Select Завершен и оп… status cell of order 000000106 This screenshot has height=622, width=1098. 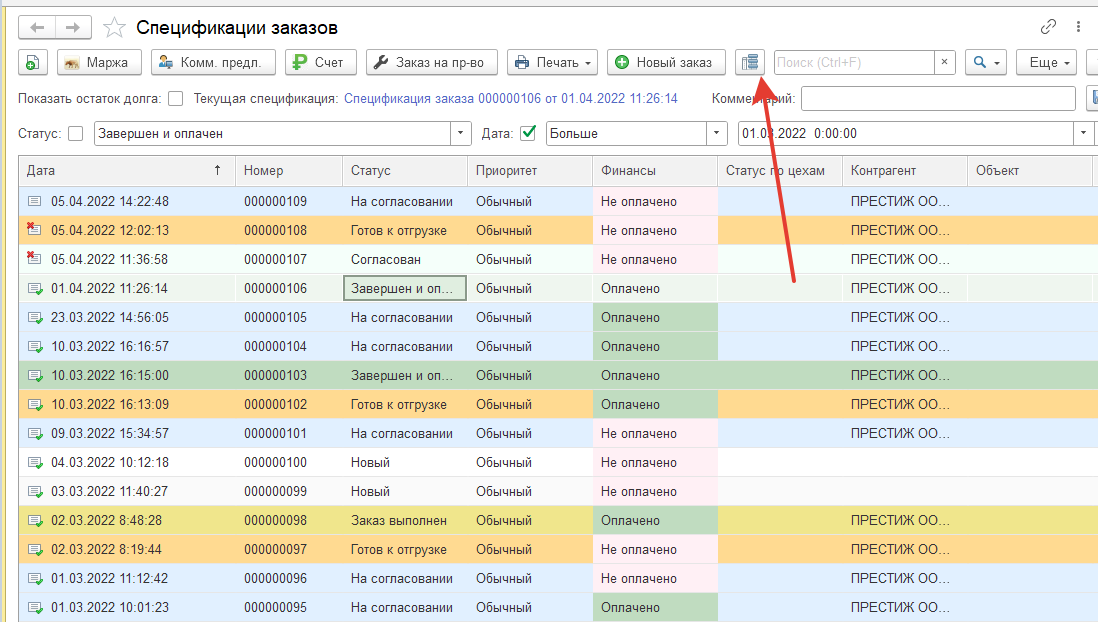click(405, 289)
